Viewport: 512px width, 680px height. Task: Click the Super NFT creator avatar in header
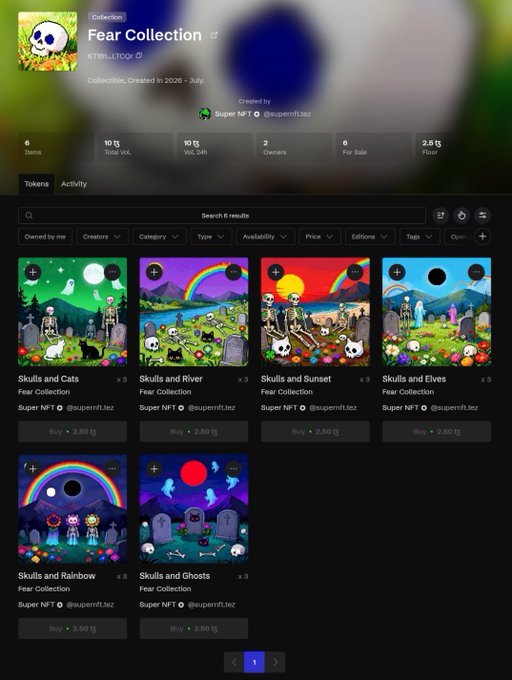point(205,114)
